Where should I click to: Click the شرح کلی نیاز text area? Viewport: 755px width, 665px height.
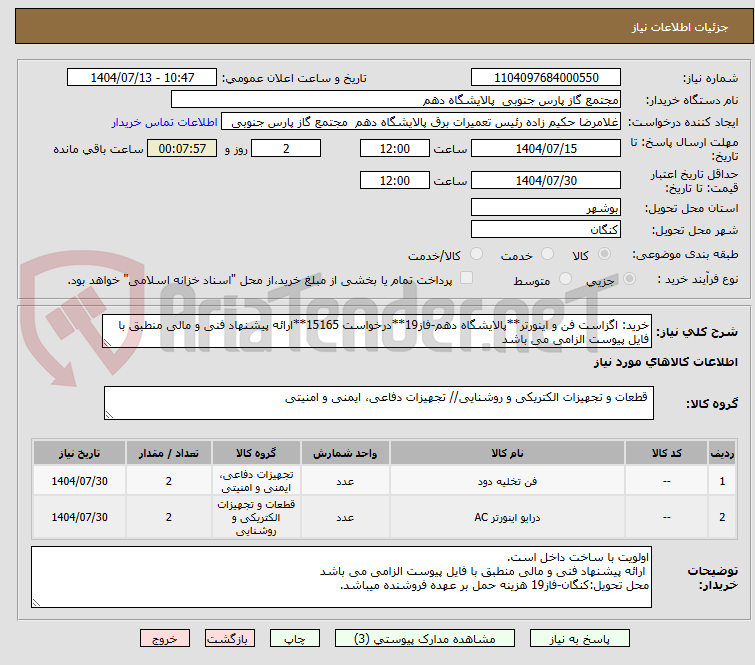click(x=377, y=331)
